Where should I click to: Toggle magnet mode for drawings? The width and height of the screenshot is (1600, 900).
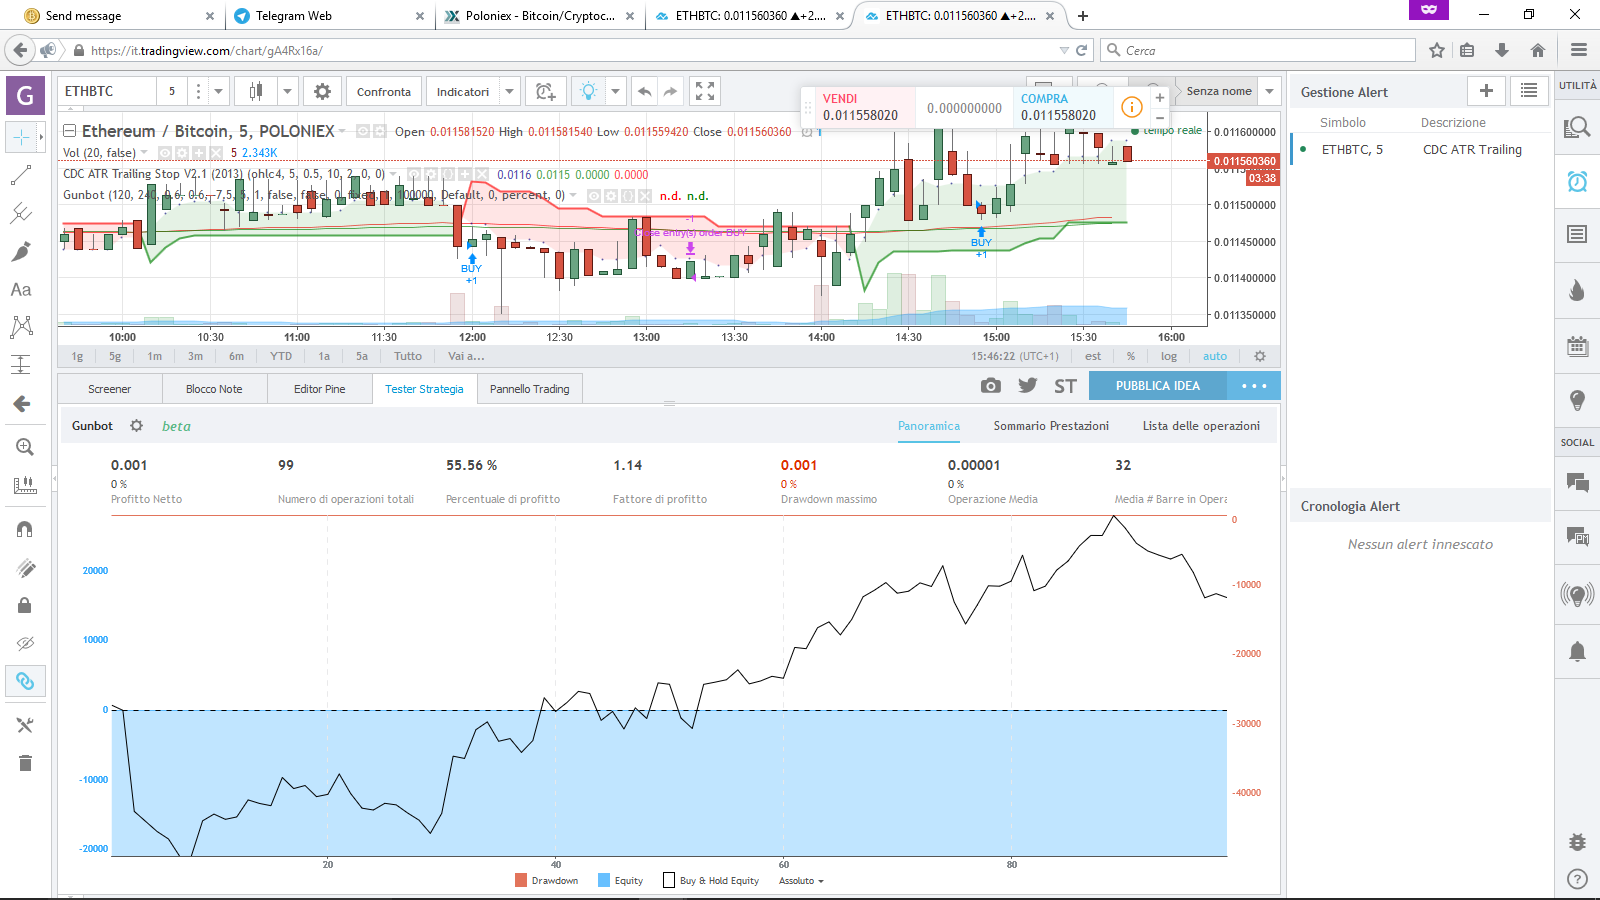25,529
